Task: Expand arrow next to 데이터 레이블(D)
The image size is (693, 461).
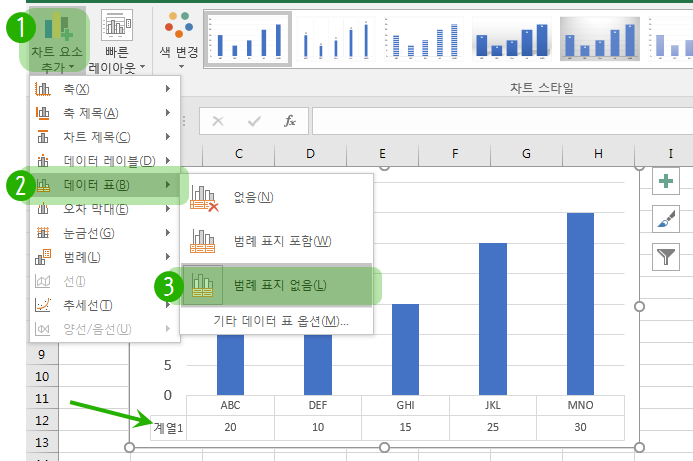Action: 168,160
